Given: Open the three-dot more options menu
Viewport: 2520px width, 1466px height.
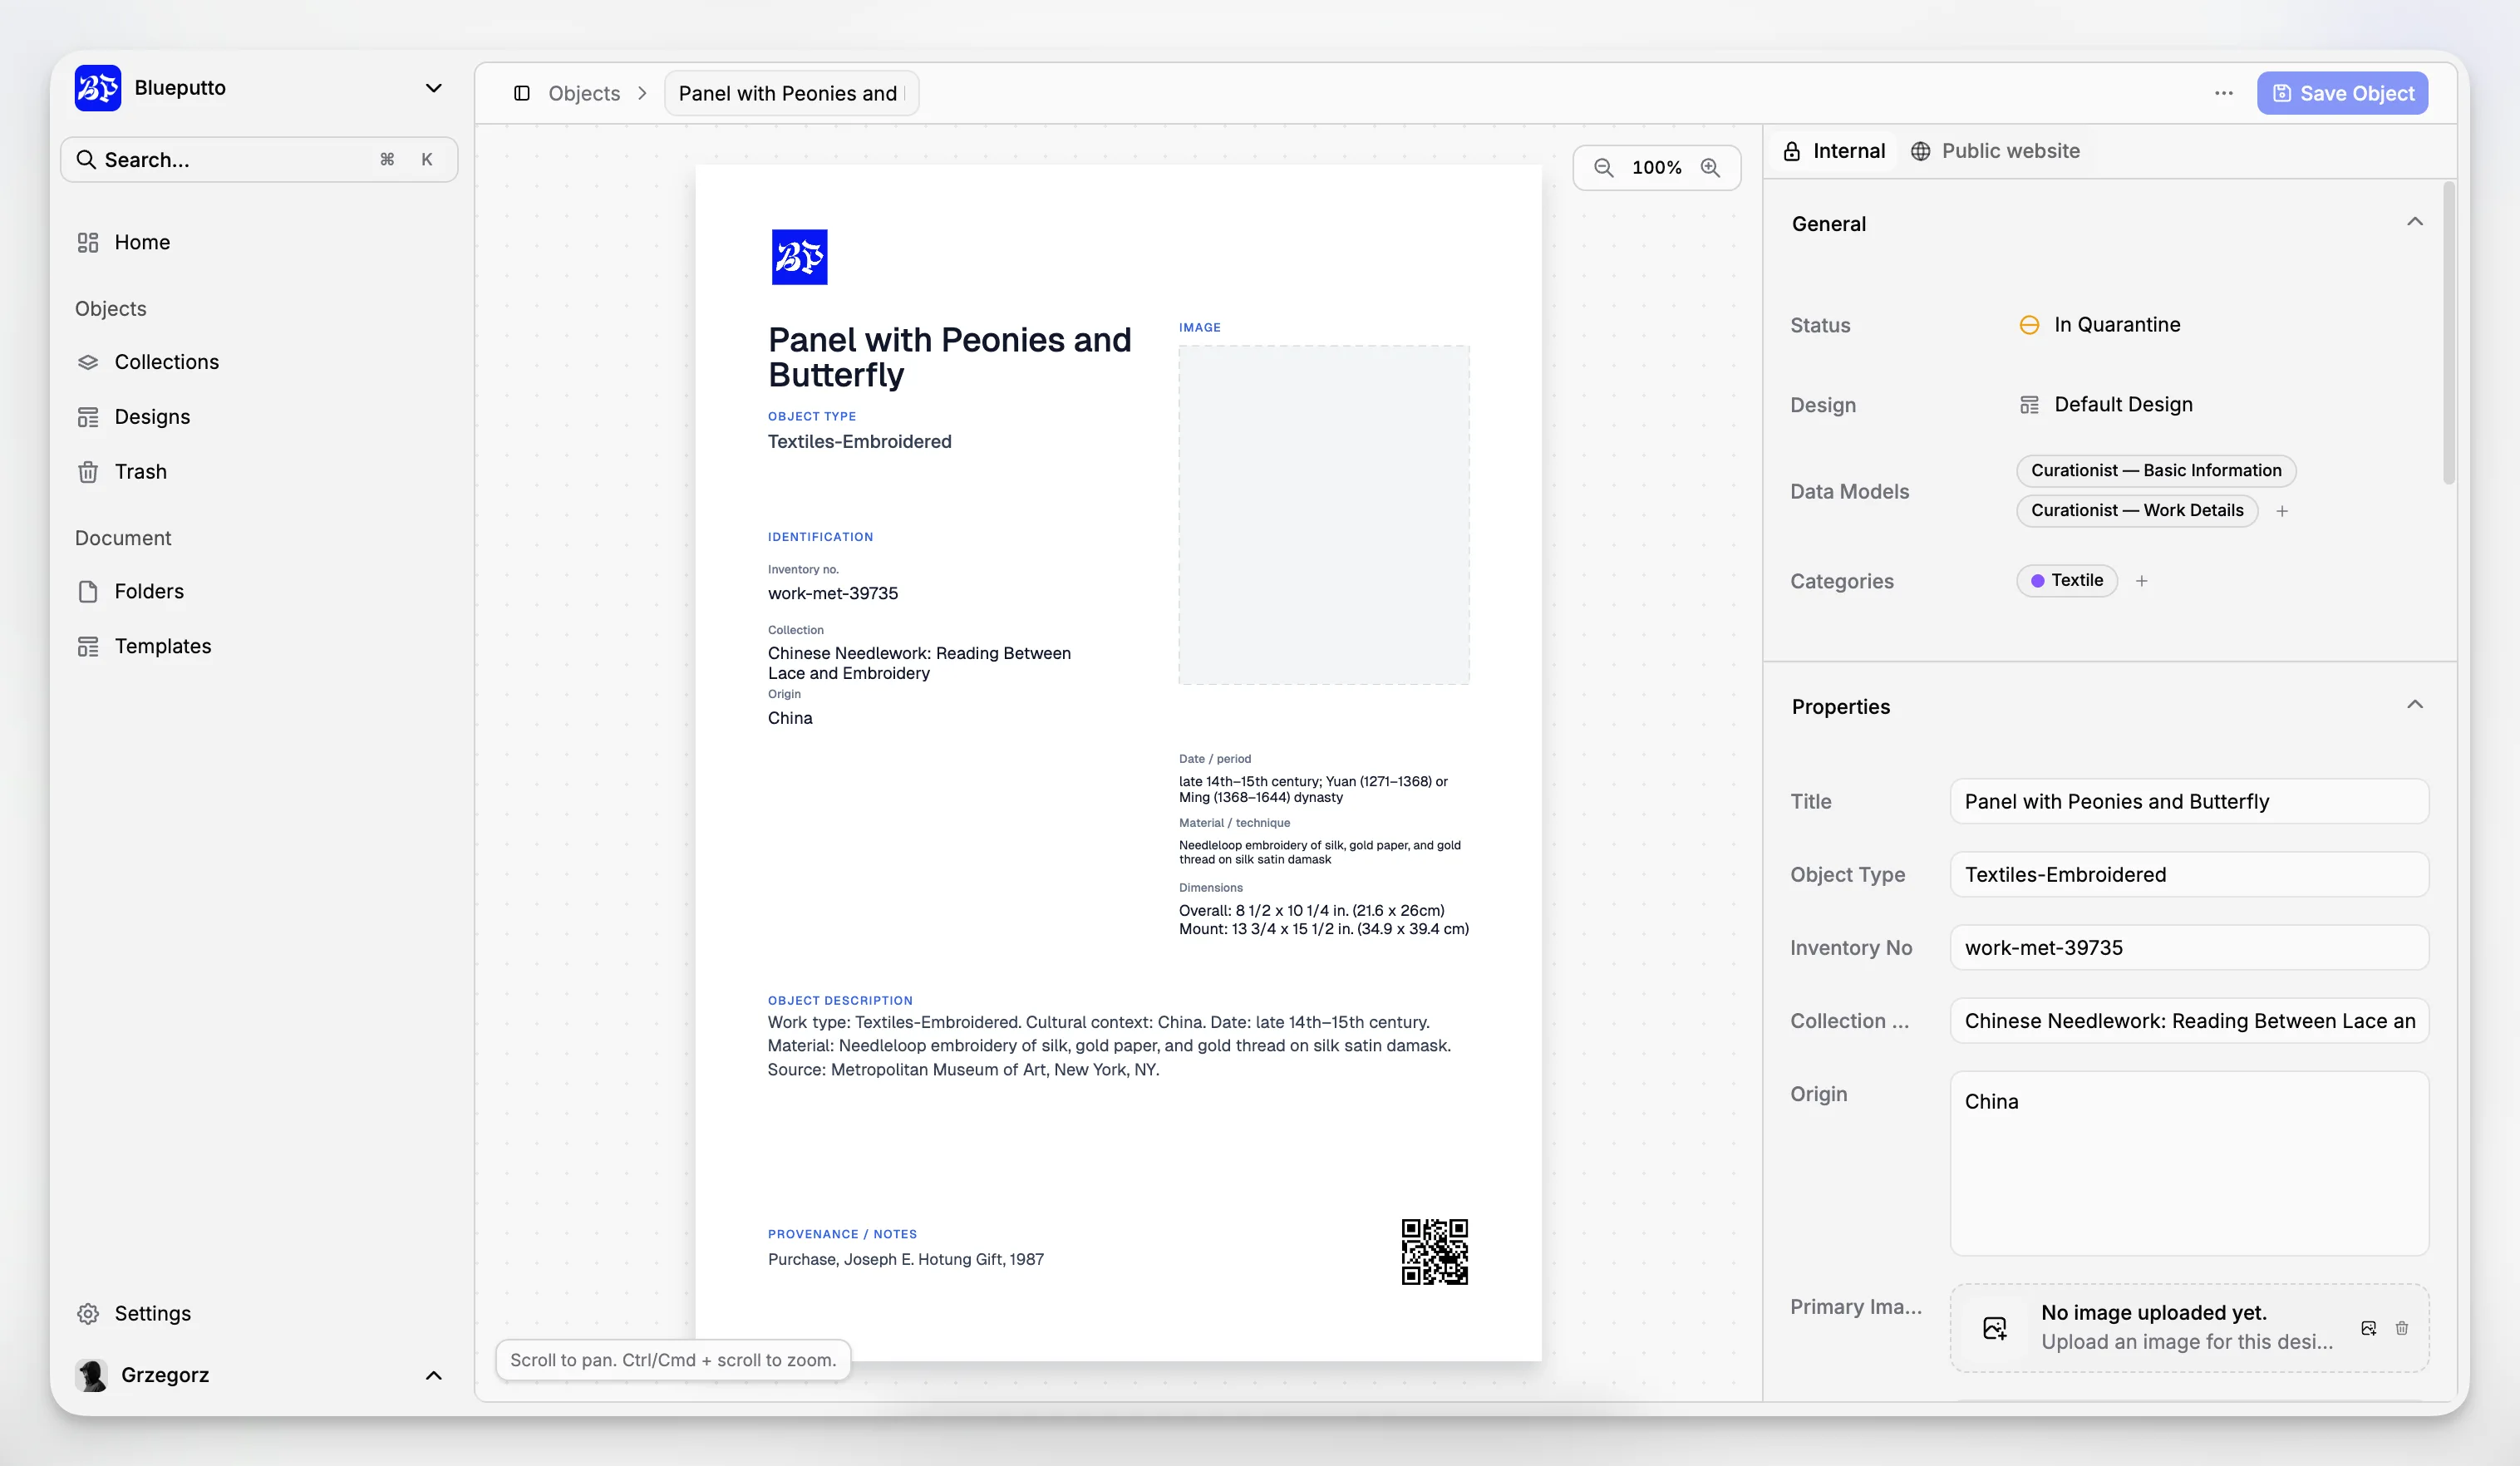Looking at the screenshot, I should pyautogui.click(x=2223, y=93).
